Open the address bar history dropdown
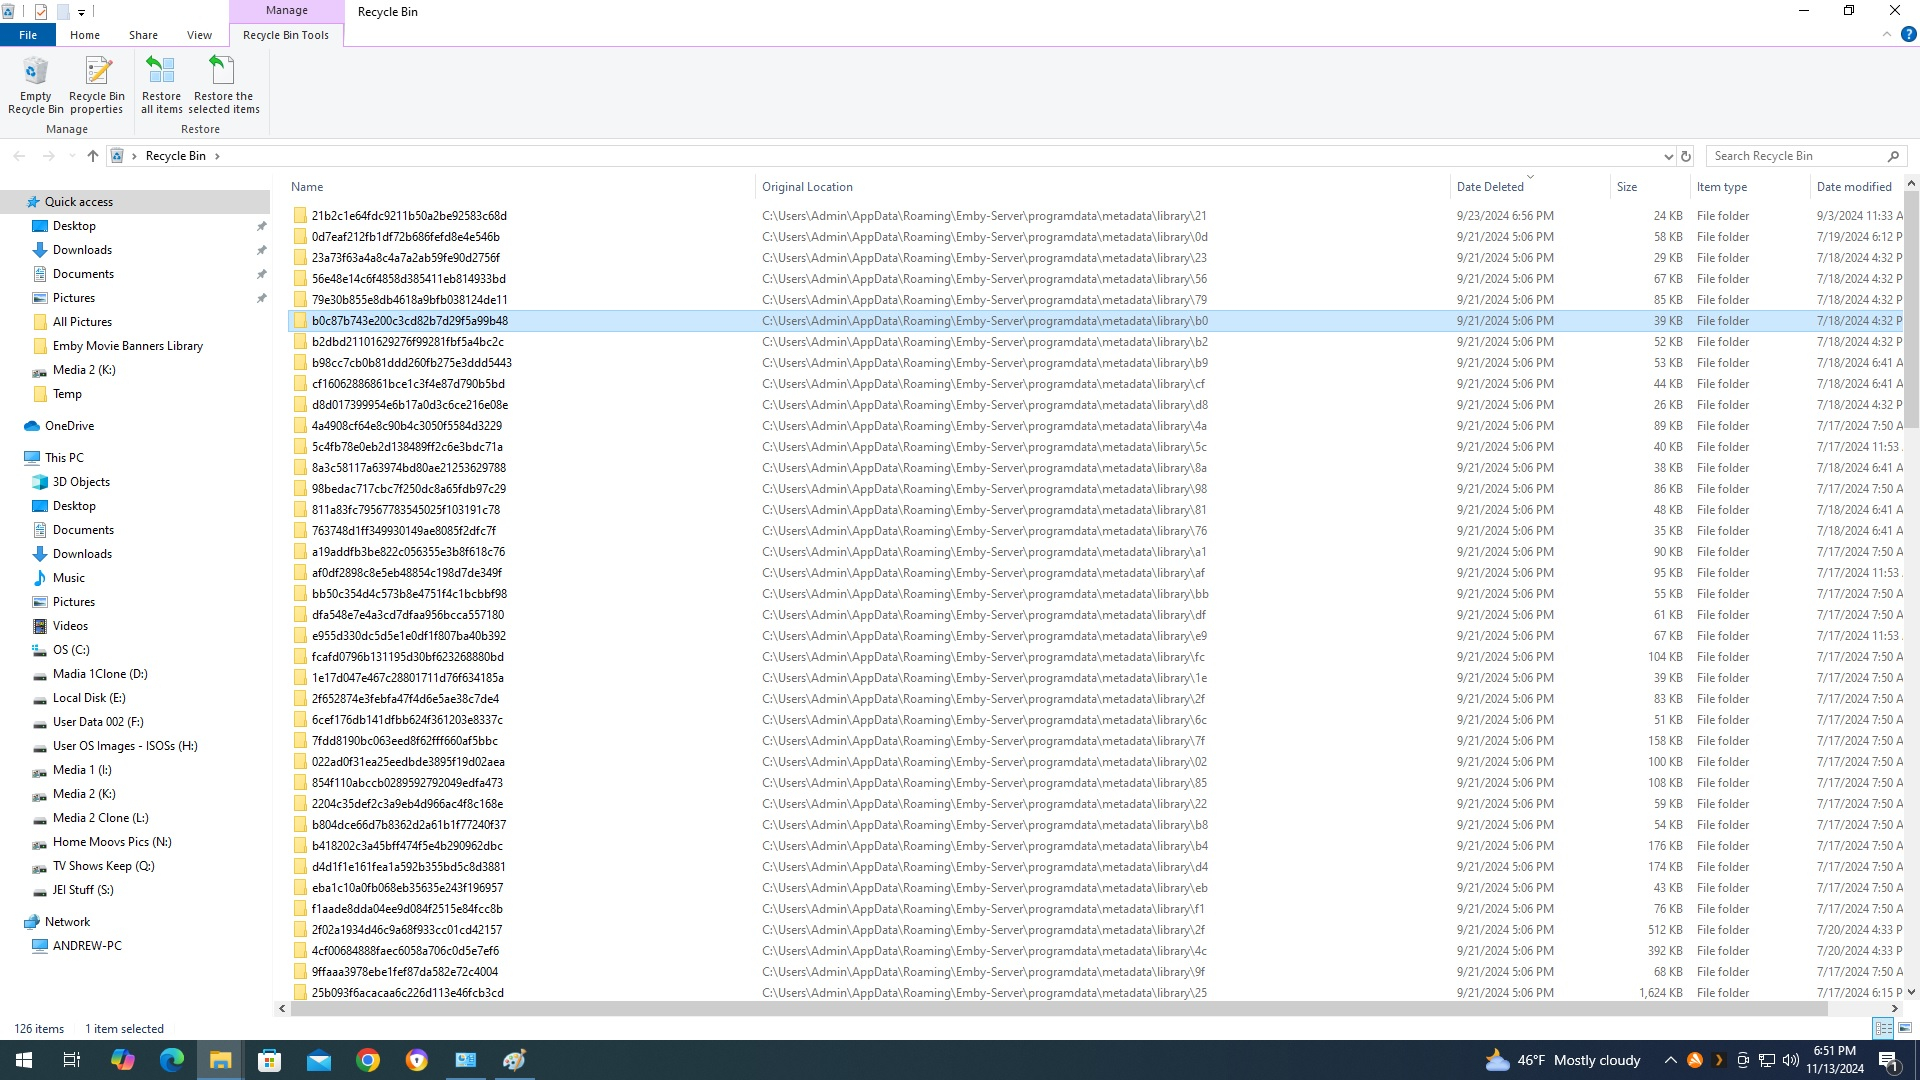Image resolution: width=1920 pixels, height=1080 pixels. coord(1668,156)
